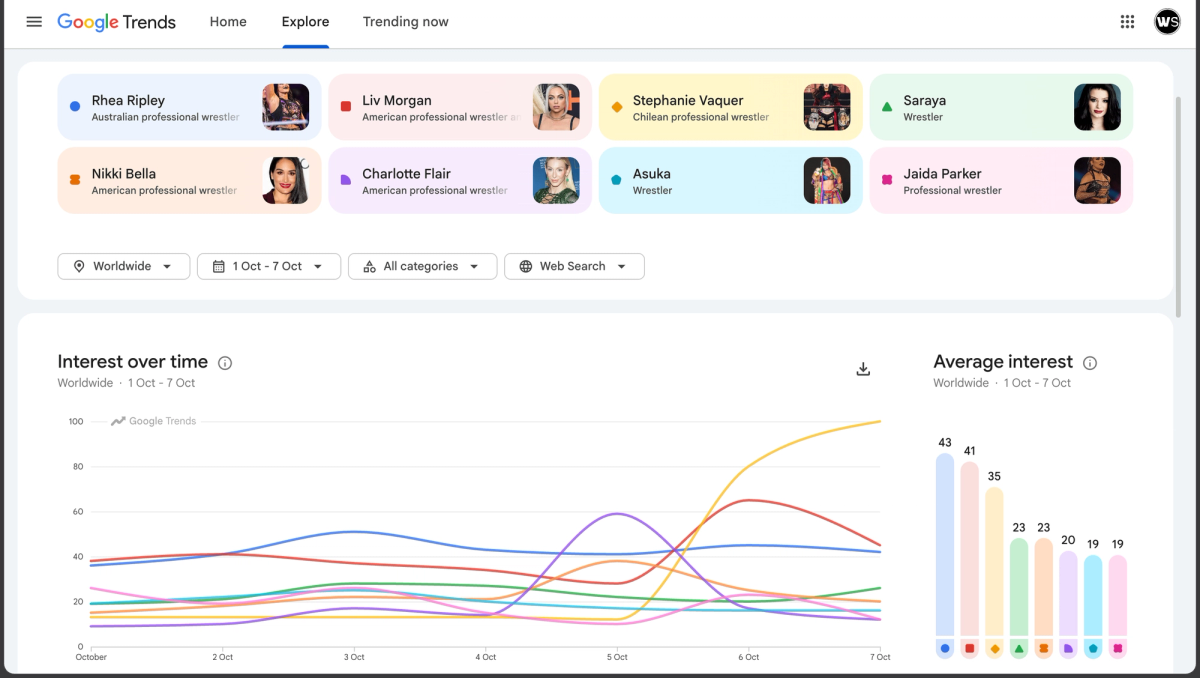
Task: Click the 5 Oct label on the chart axis
Action: pos(618,657)
